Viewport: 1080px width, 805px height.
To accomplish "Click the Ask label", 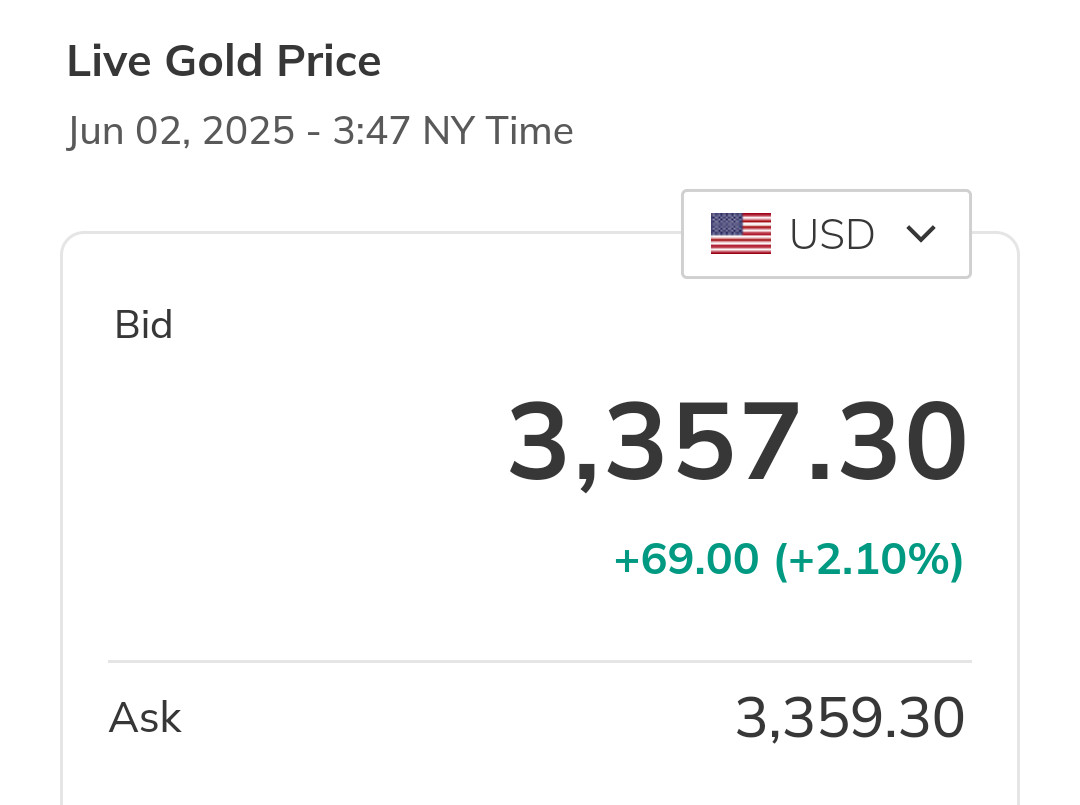I will point(145,718).
